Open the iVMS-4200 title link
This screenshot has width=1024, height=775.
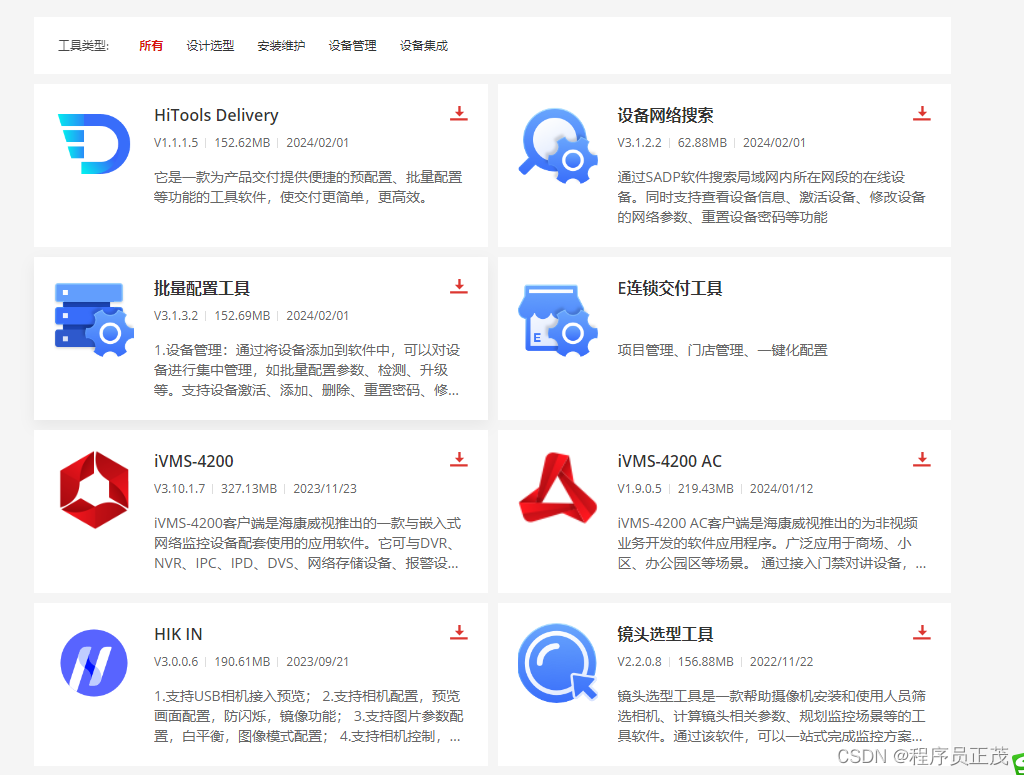pyautogui.click(x=194, y=462)
